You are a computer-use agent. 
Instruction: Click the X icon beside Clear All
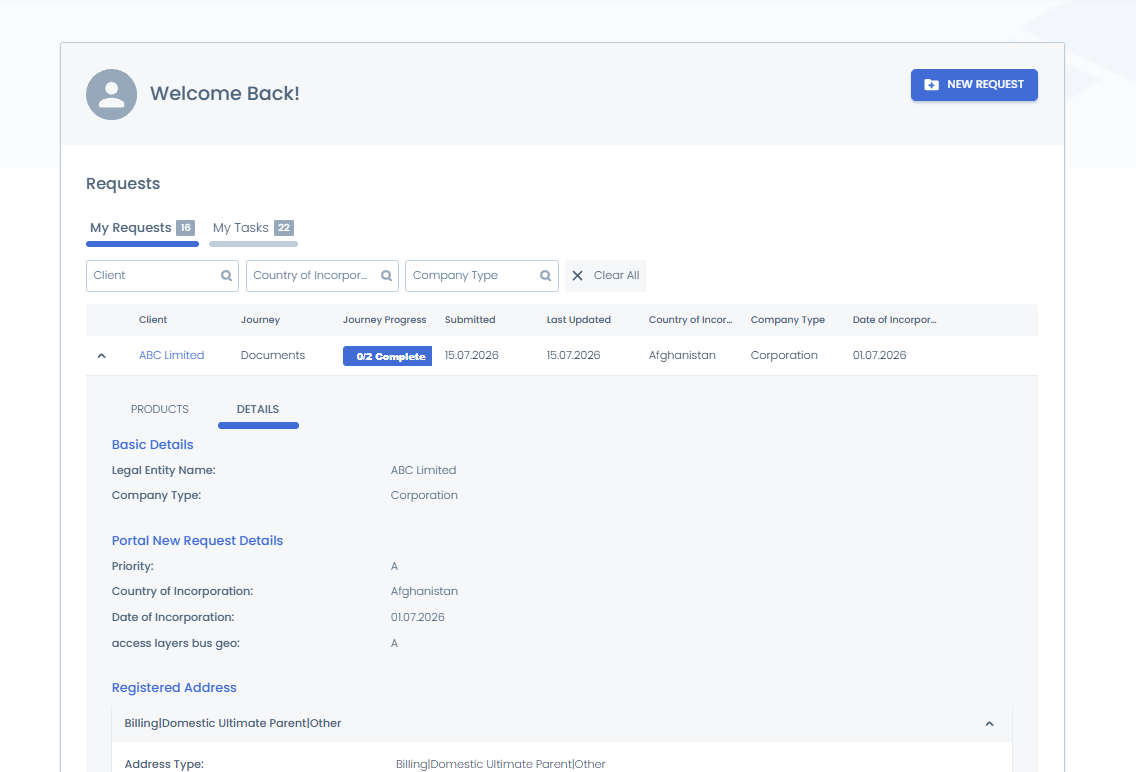[x=577, y=276]
